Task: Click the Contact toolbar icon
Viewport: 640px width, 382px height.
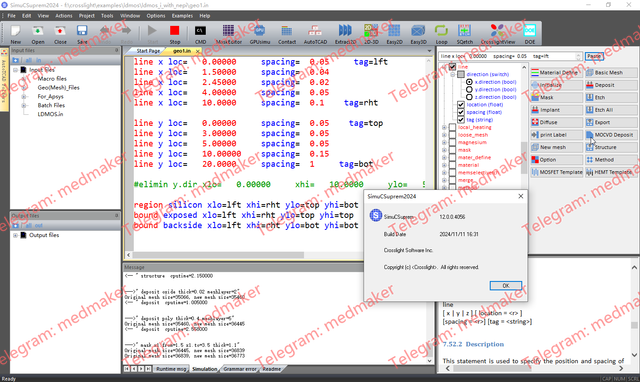Action: tap(287, 31)
